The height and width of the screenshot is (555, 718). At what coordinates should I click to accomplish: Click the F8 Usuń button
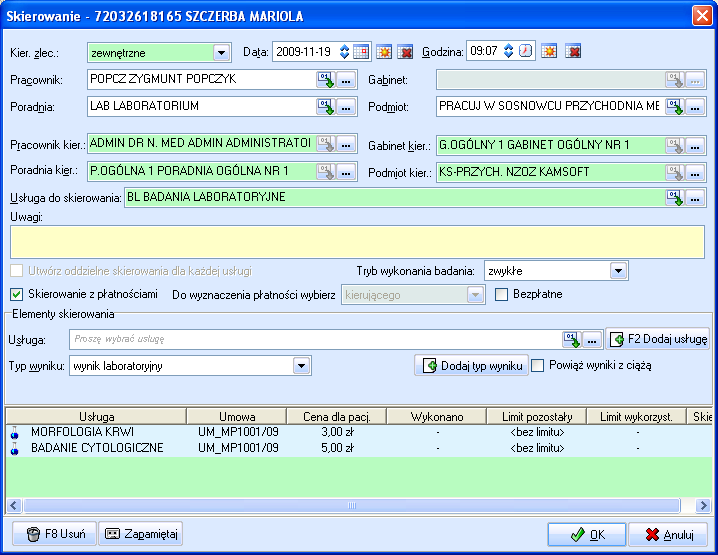[x=54, y=534]
